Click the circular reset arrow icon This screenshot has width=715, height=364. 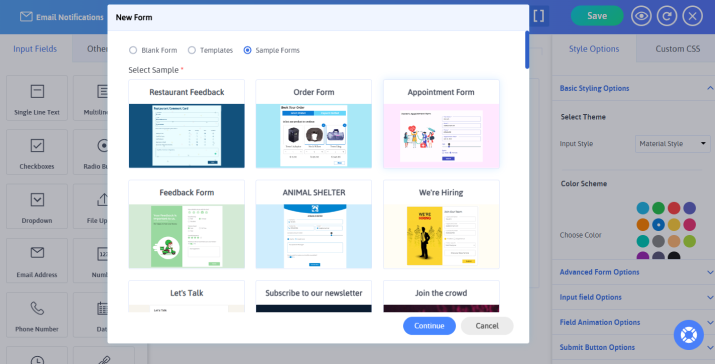click(x=667, y=16)
